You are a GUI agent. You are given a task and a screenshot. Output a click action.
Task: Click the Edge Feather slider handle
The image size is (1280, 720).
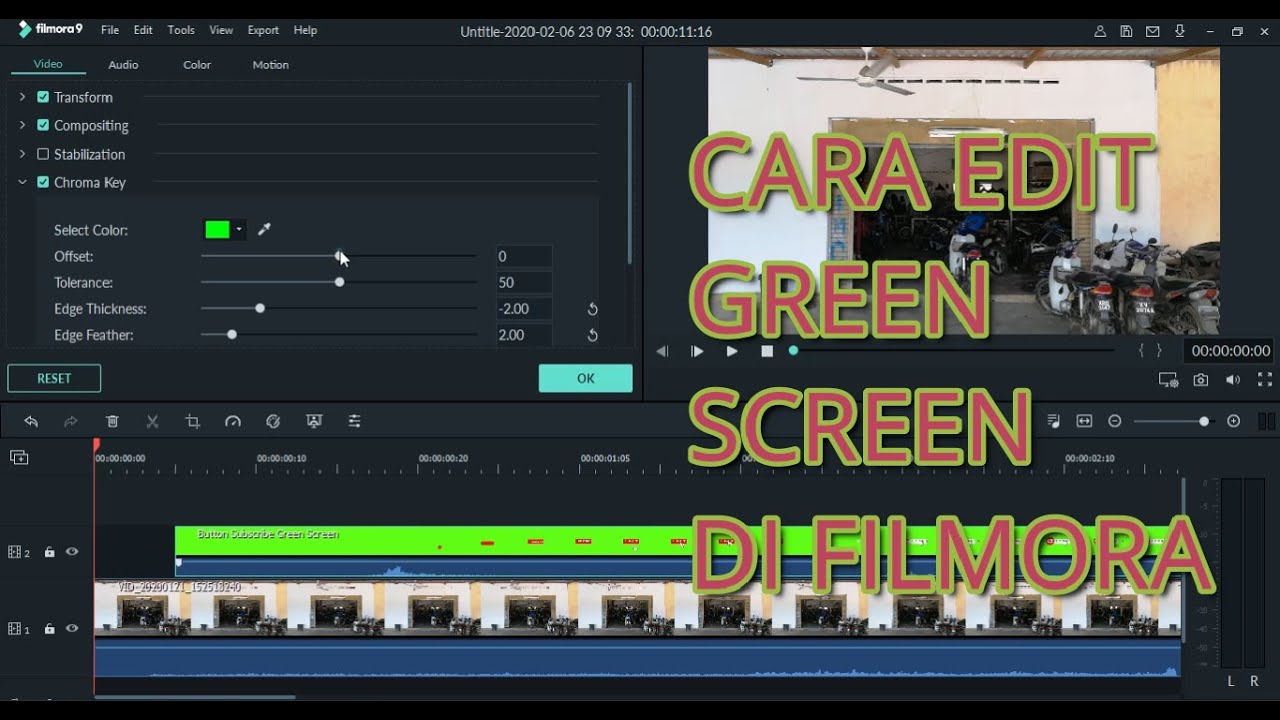[x=232, y=334]
